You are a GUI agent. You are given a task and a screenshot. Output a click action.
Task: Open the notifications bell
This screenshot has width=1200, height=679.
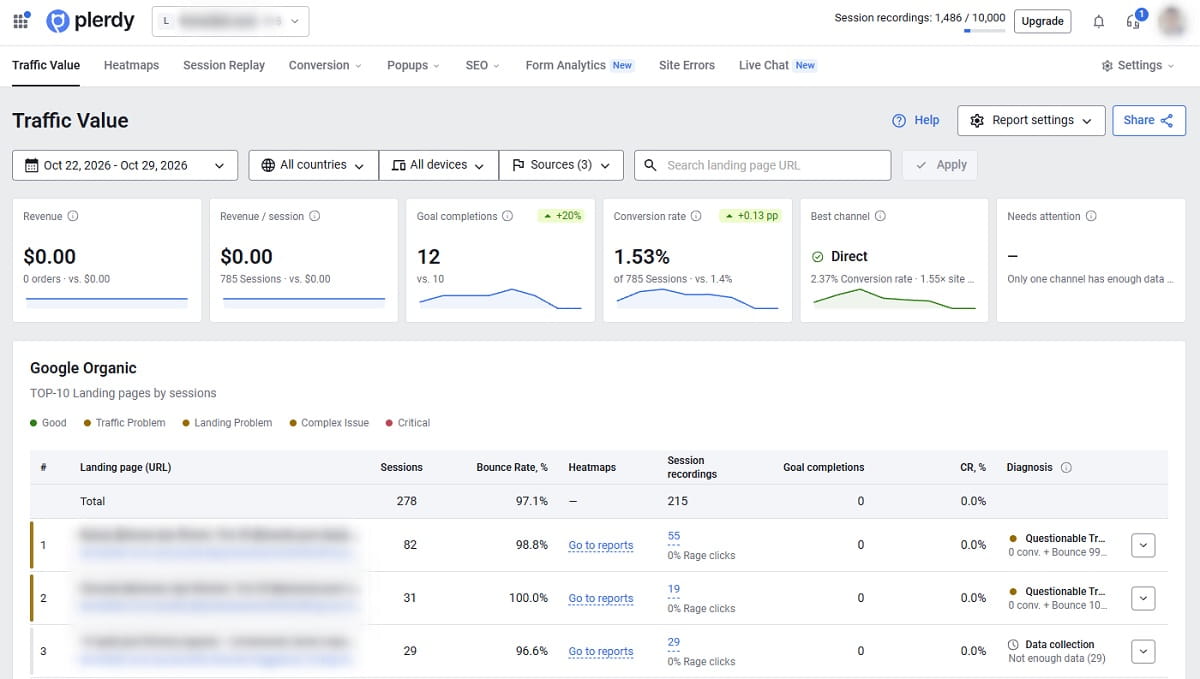(1099, 21)
